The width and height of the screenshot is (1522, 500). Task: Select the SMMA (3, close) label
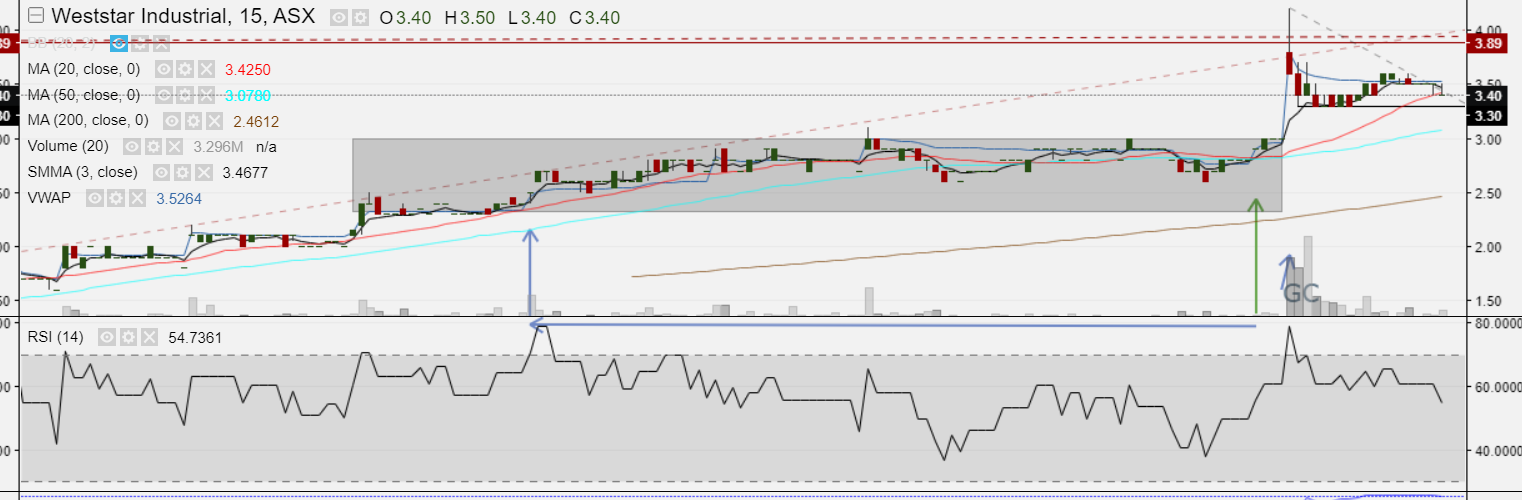pos(83,173)
